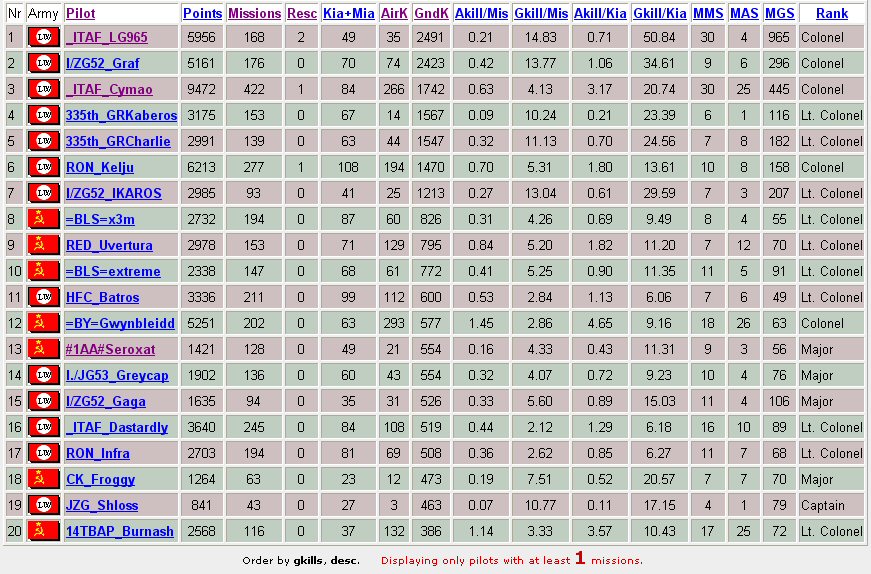This screenshot has width=871, height=574.
Task: Sort by the MGS column header
Action: 779,13
